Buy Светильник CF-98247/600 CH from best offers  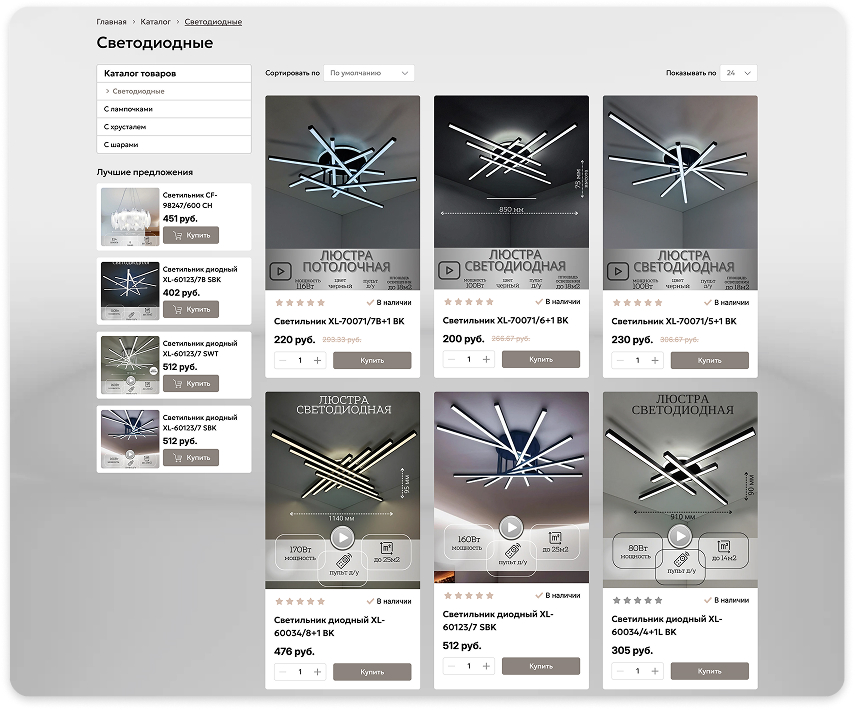[x=190, y=236]
